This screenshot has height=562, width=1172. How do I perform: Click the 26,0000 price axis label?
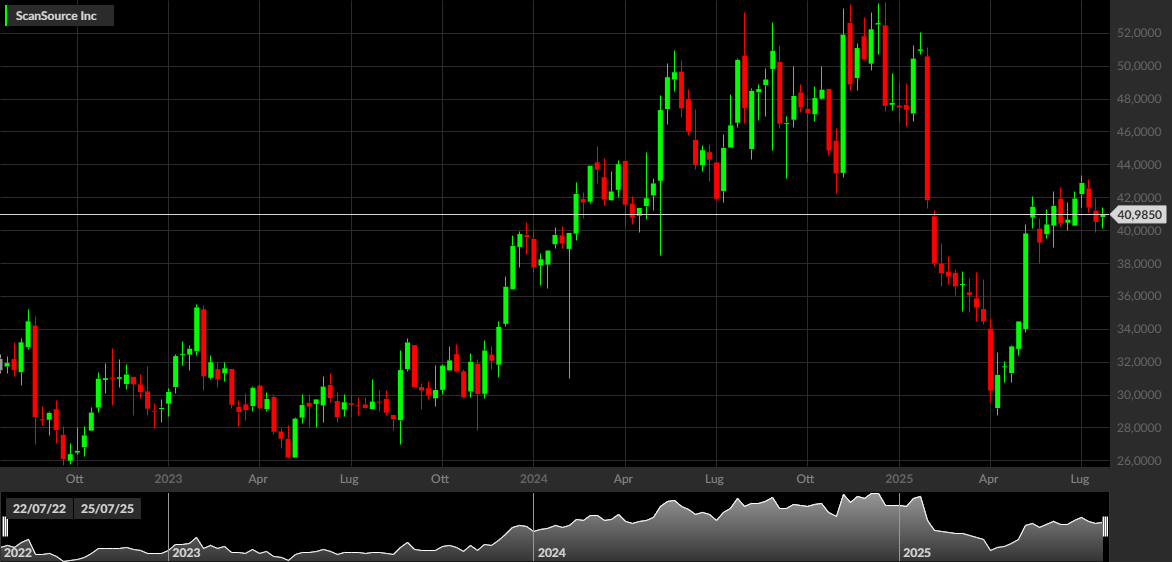pyautogui.click(x=1138, y=461)
